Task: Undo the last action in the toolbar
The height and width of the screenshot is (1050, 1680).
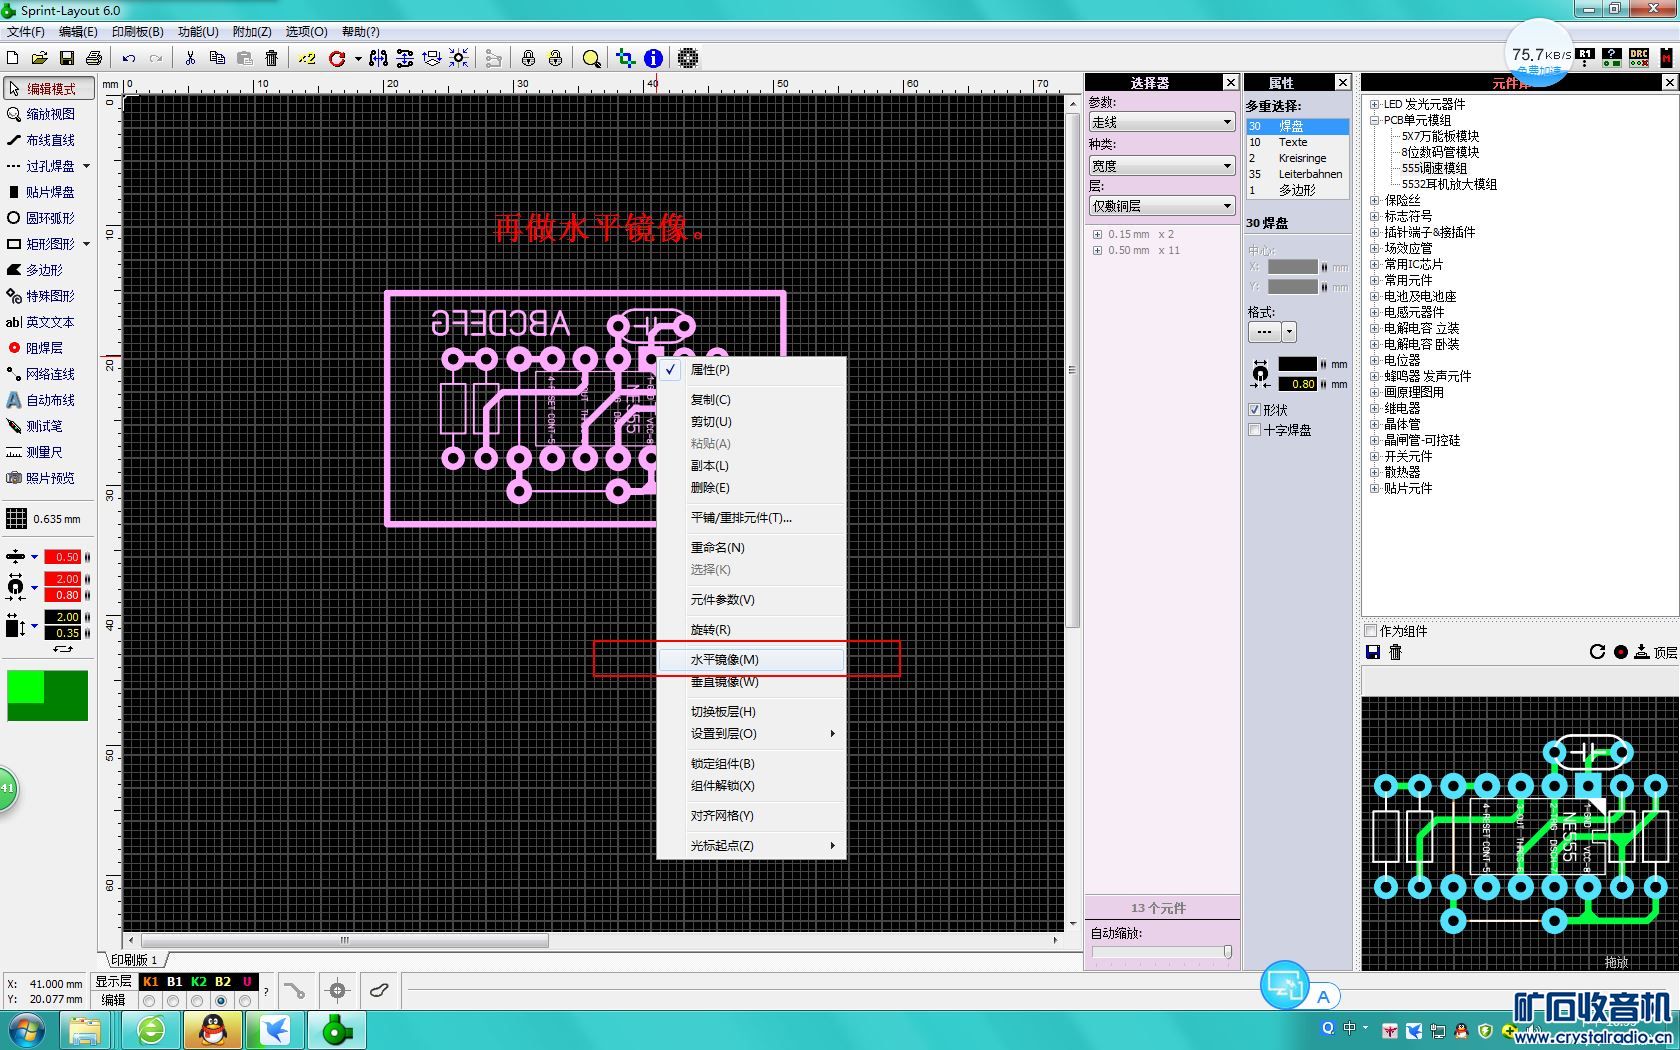Action: click(129, 58)
